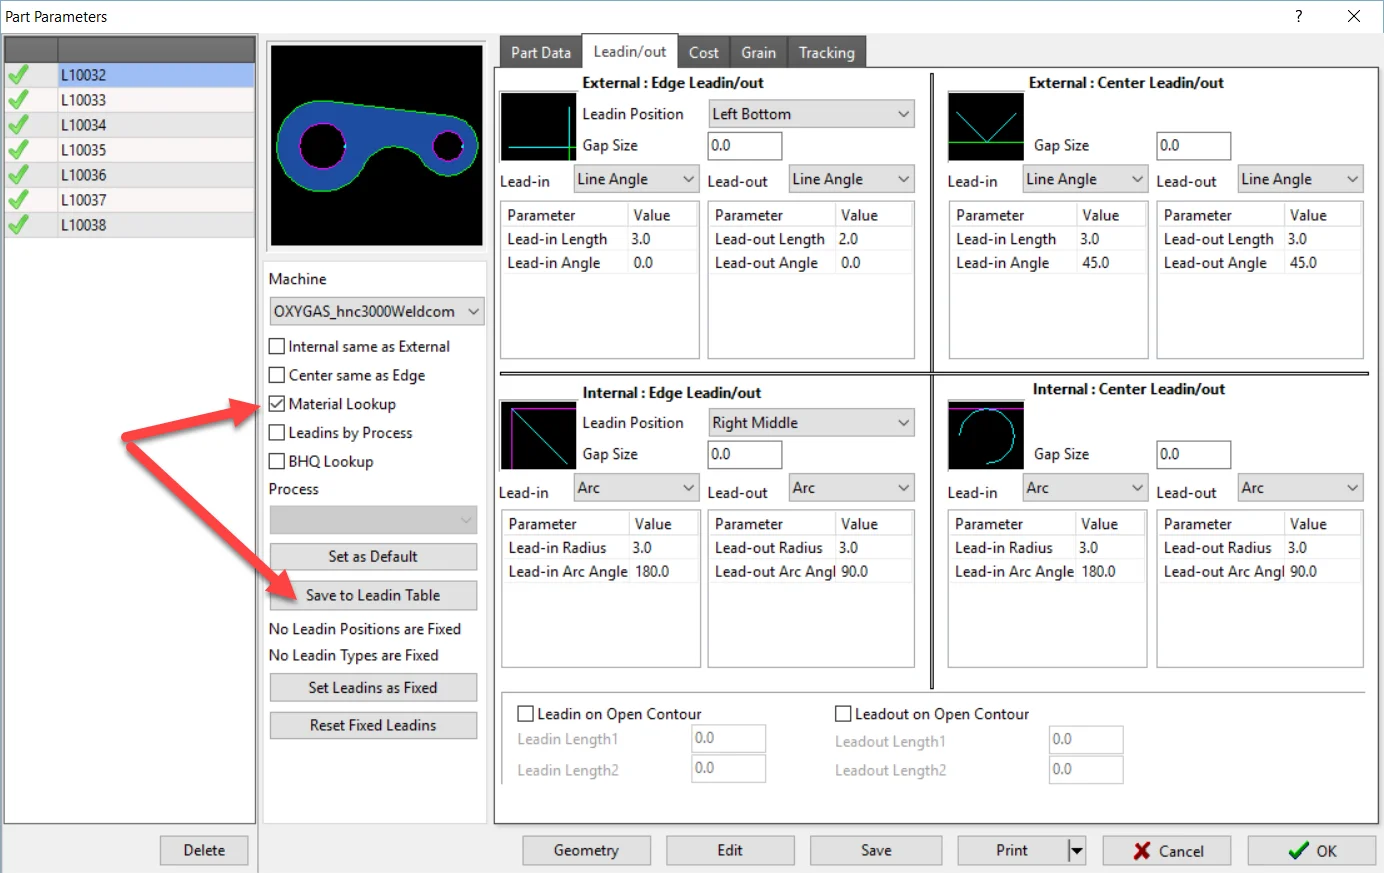The image size is (1384, 873).
Task: Click Set Leadins as Fixed button
Action: [373, 688]
